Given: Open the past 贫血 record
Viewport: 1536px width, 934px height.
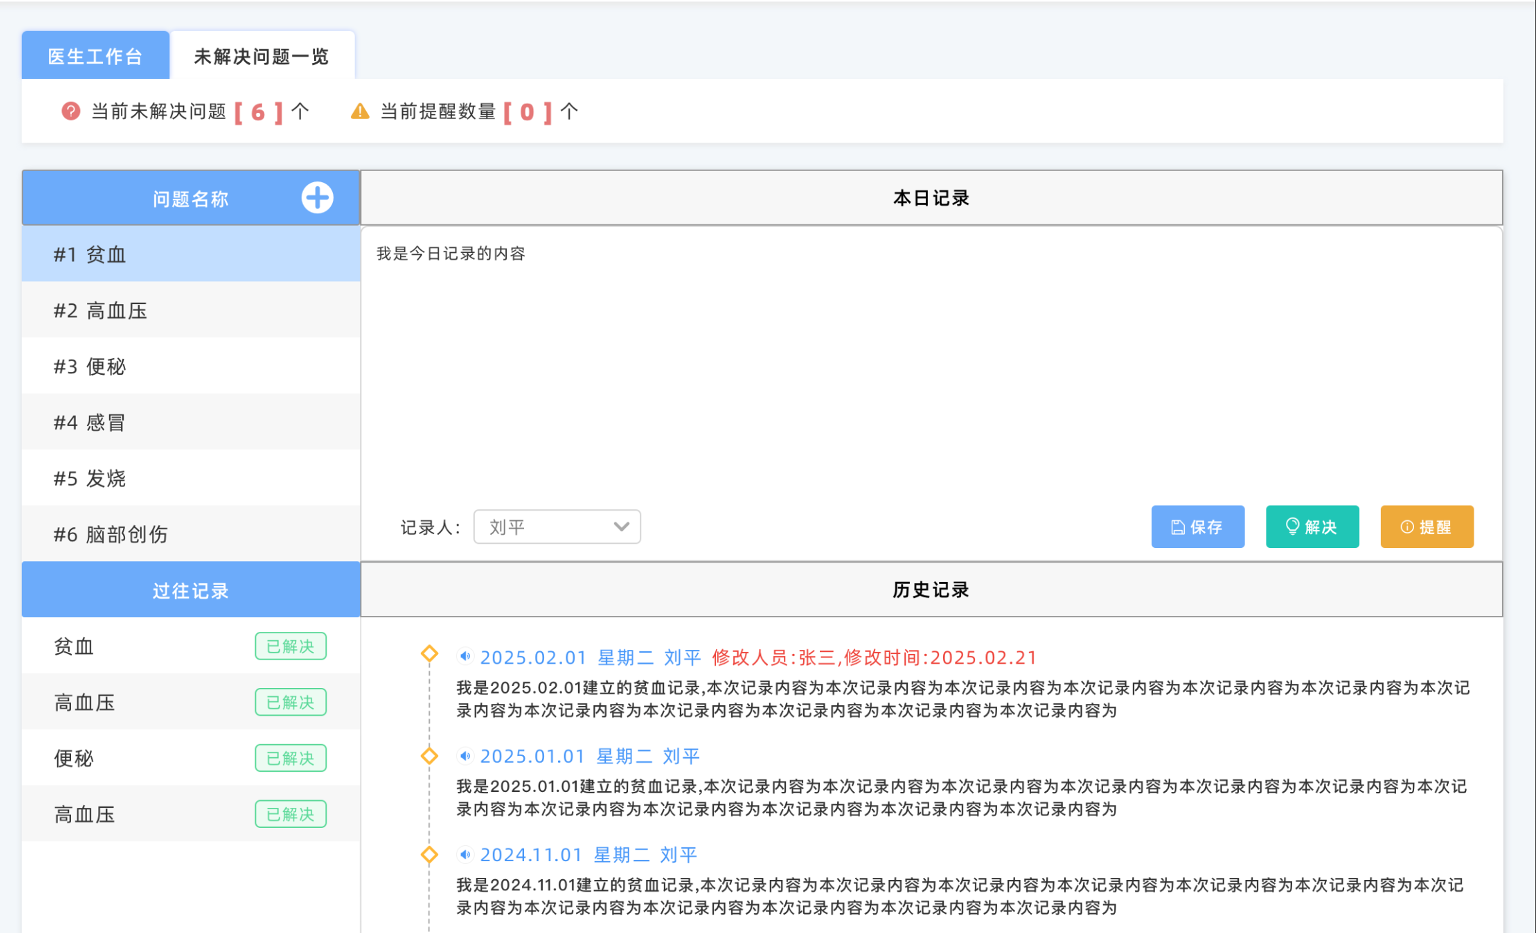Looking at the screenshot, I should coord(74,647).
